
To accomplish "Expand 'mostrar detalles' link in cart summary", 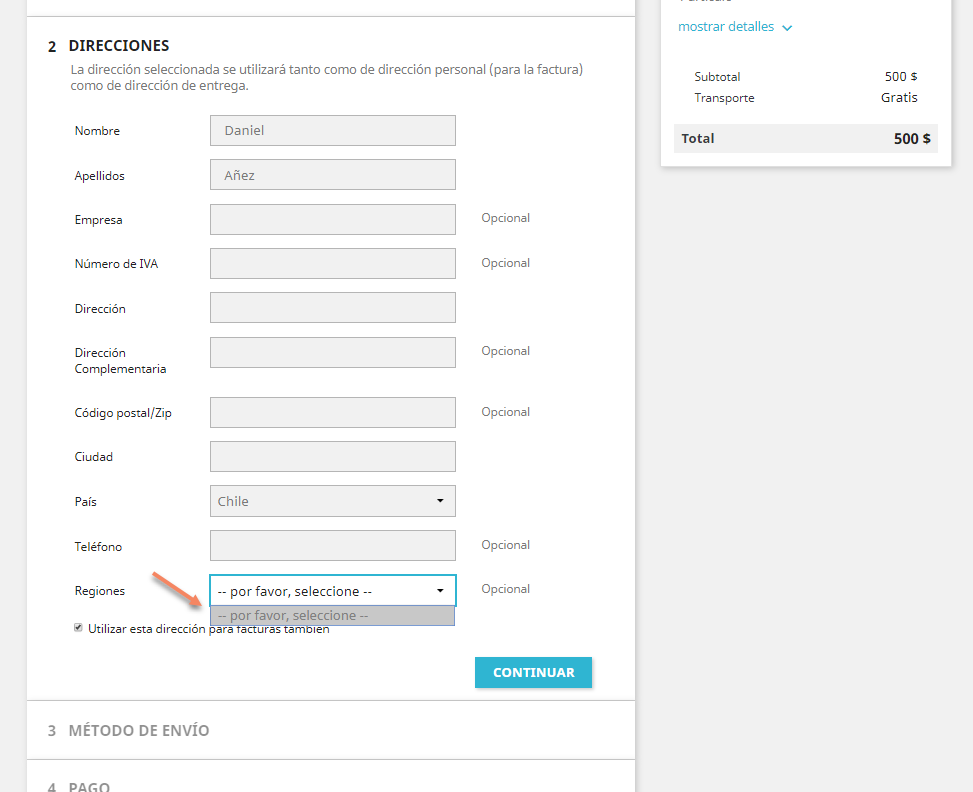I will click(726, 27).
